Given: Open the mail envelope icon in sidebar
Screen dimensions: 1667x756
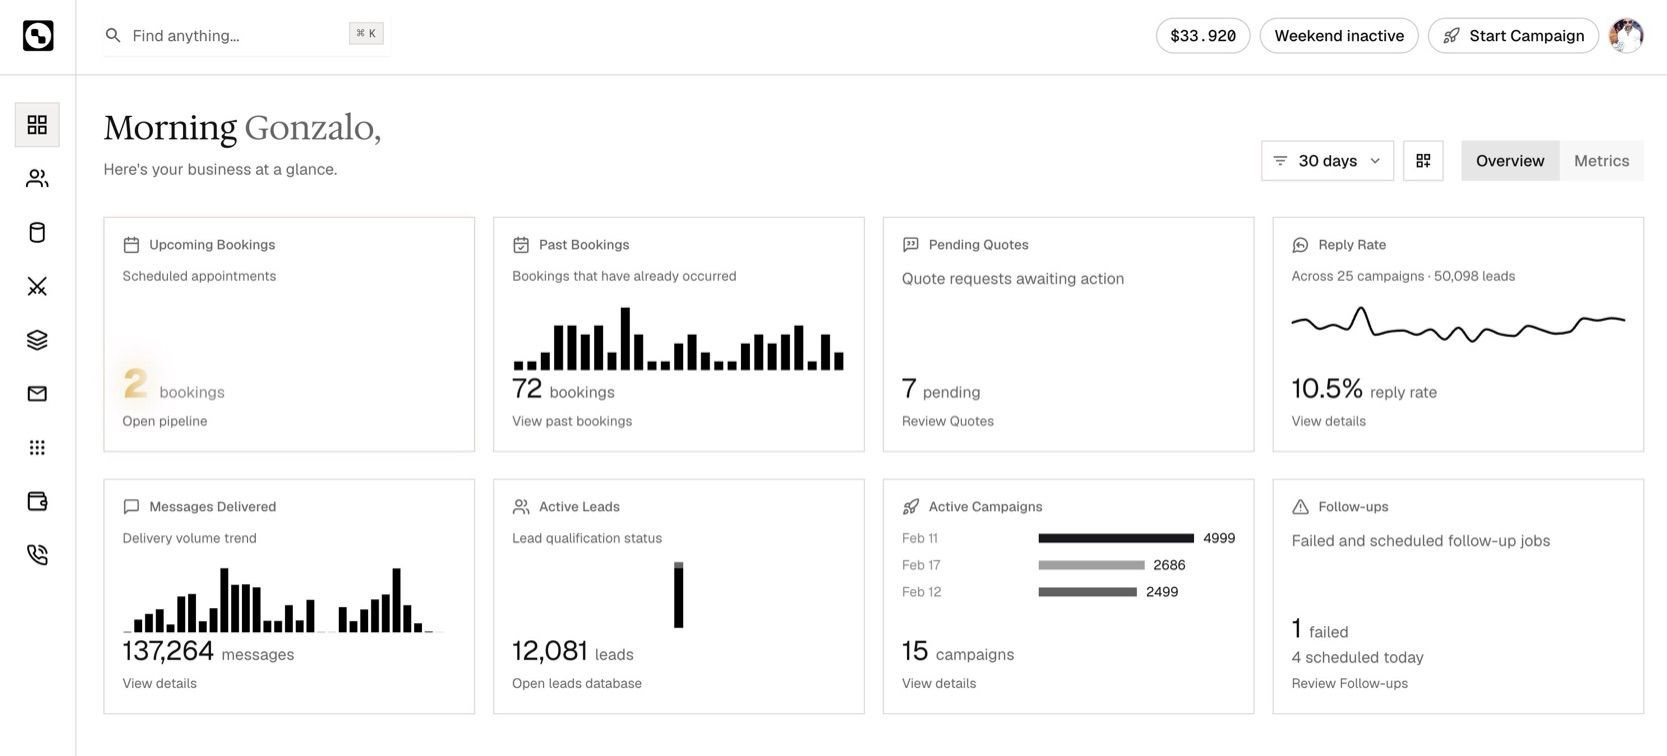Looking at the screenshot, I should (x=37, y=393).
